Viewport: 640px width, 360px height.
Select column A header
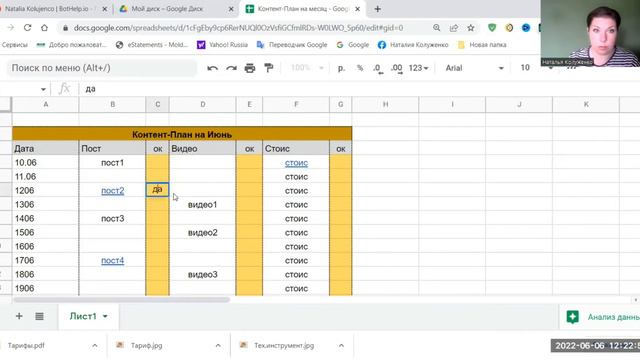tap(45, 104)
